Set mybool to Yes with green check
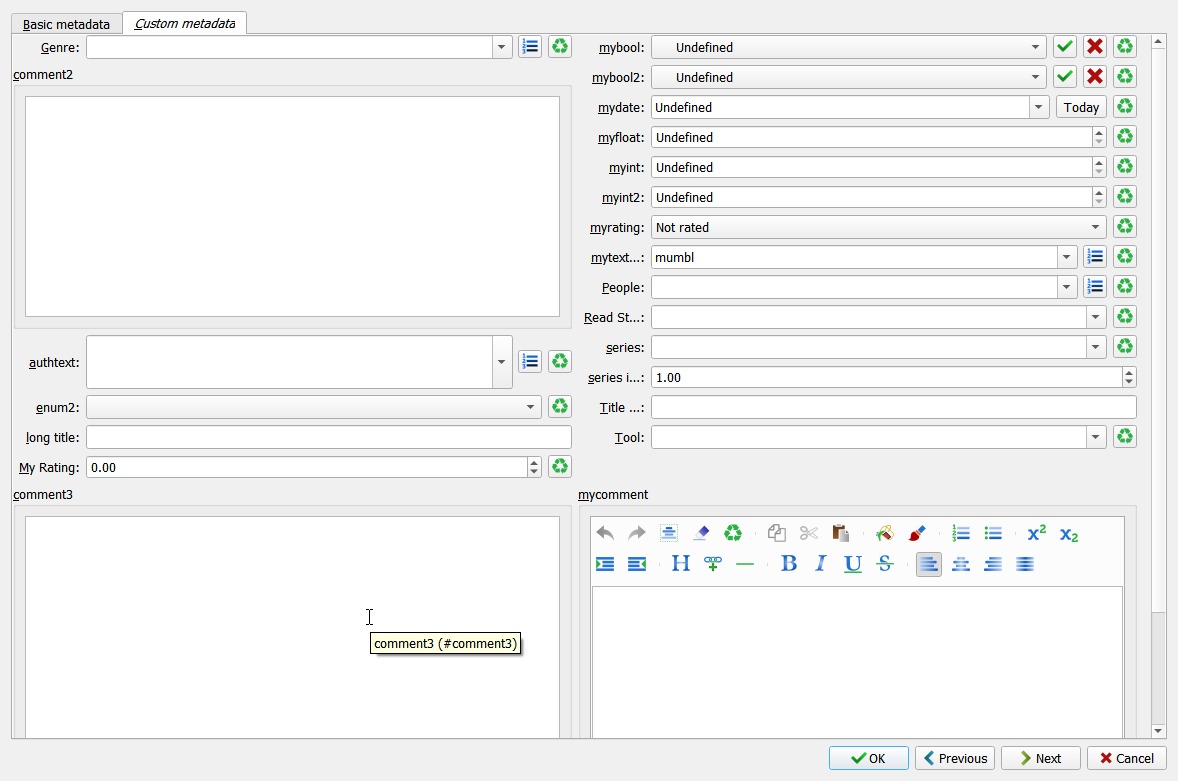 coord(1065,47)
